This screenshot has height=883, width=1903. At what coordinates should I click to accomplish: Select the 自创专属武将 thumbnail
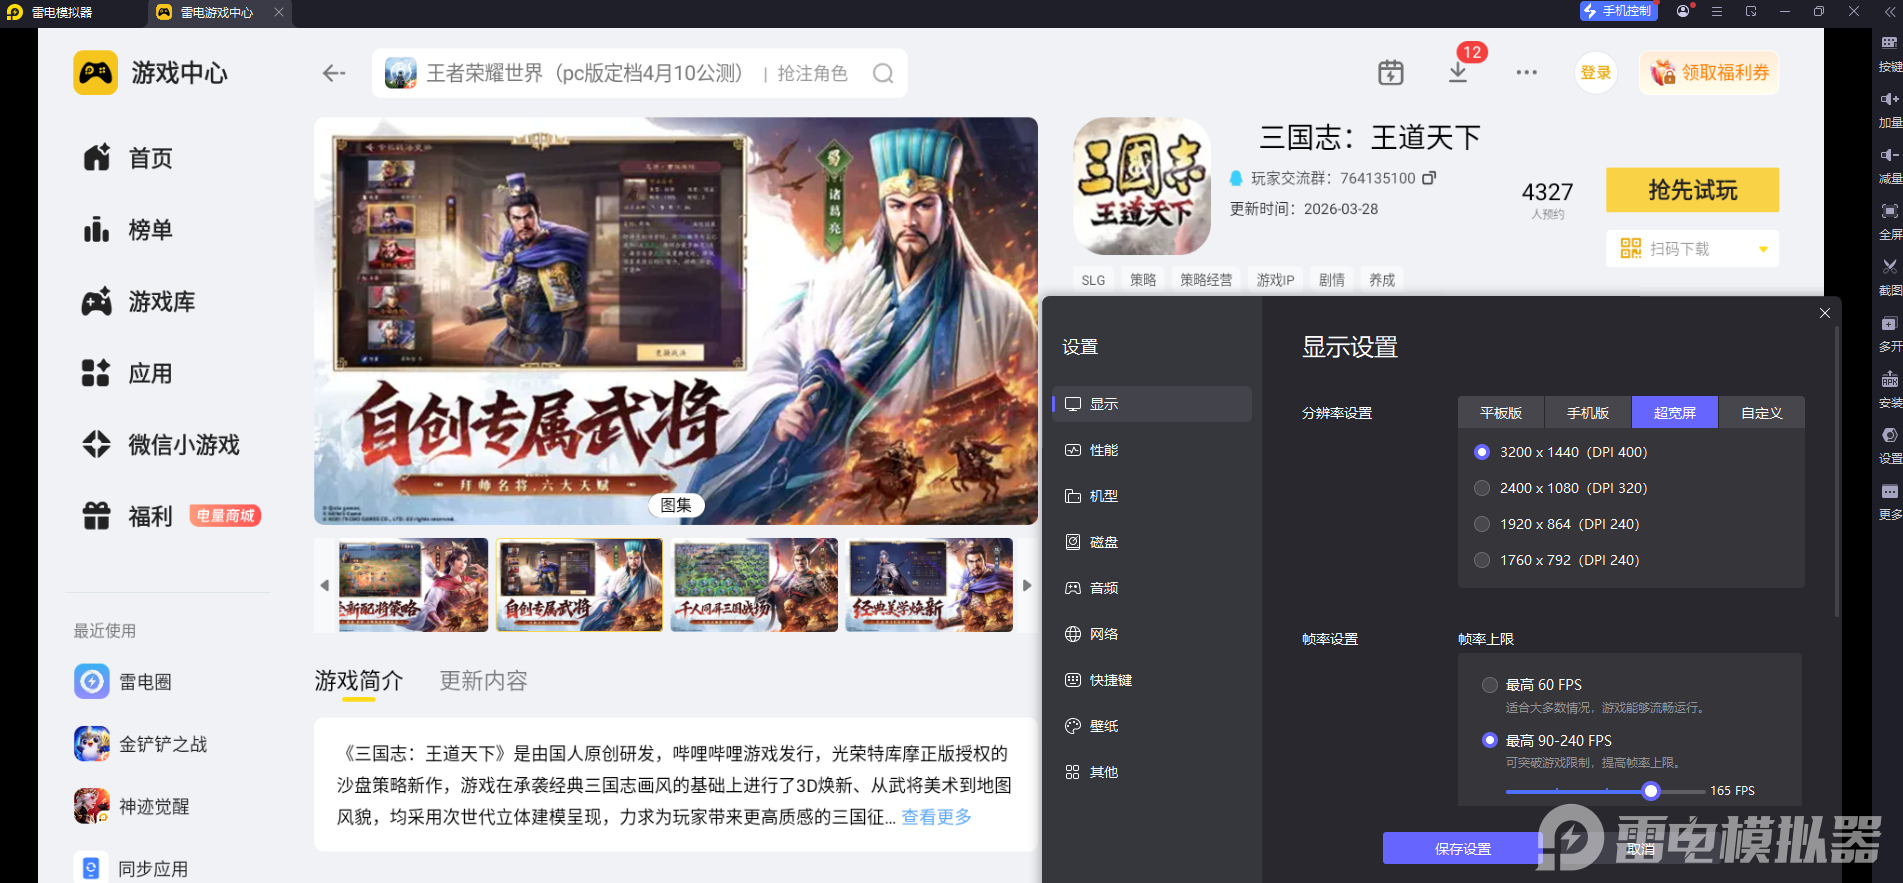[579, 585]
